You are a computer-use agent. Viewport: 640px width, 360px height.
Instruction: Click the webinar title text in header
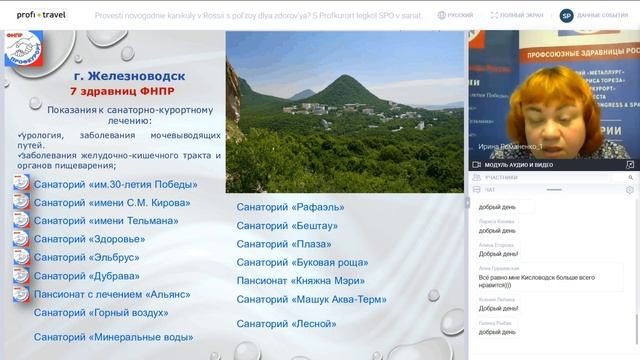(258, 16)
